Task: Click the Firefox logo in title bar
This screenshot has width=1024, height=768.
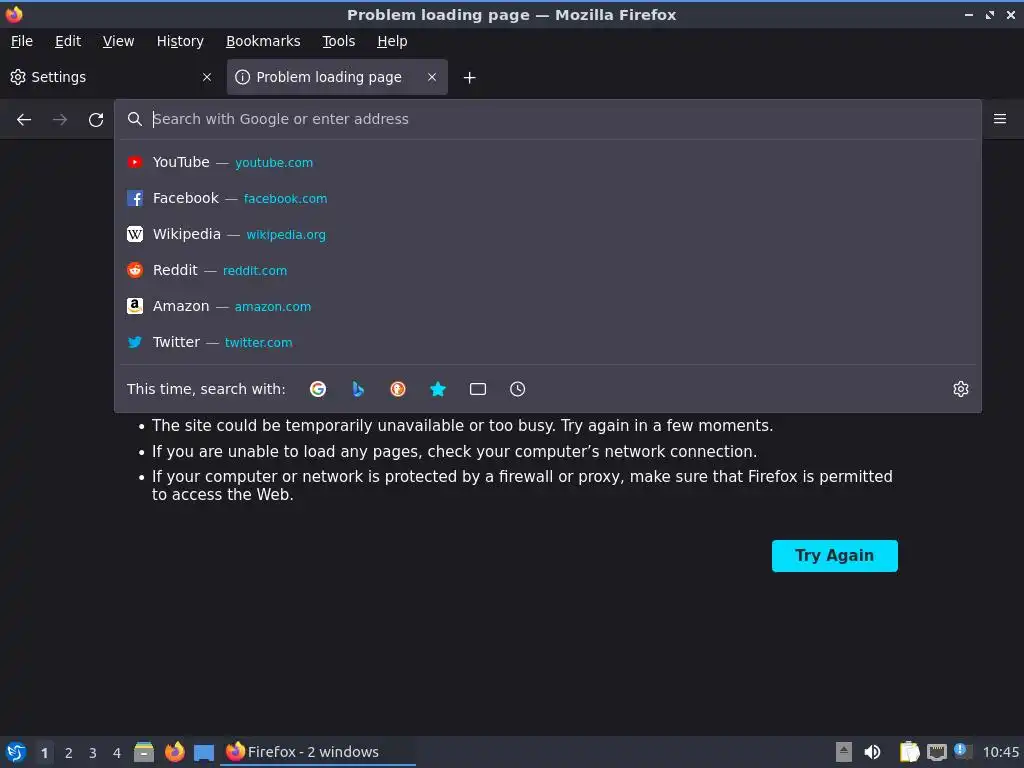Action: (14, 14)
